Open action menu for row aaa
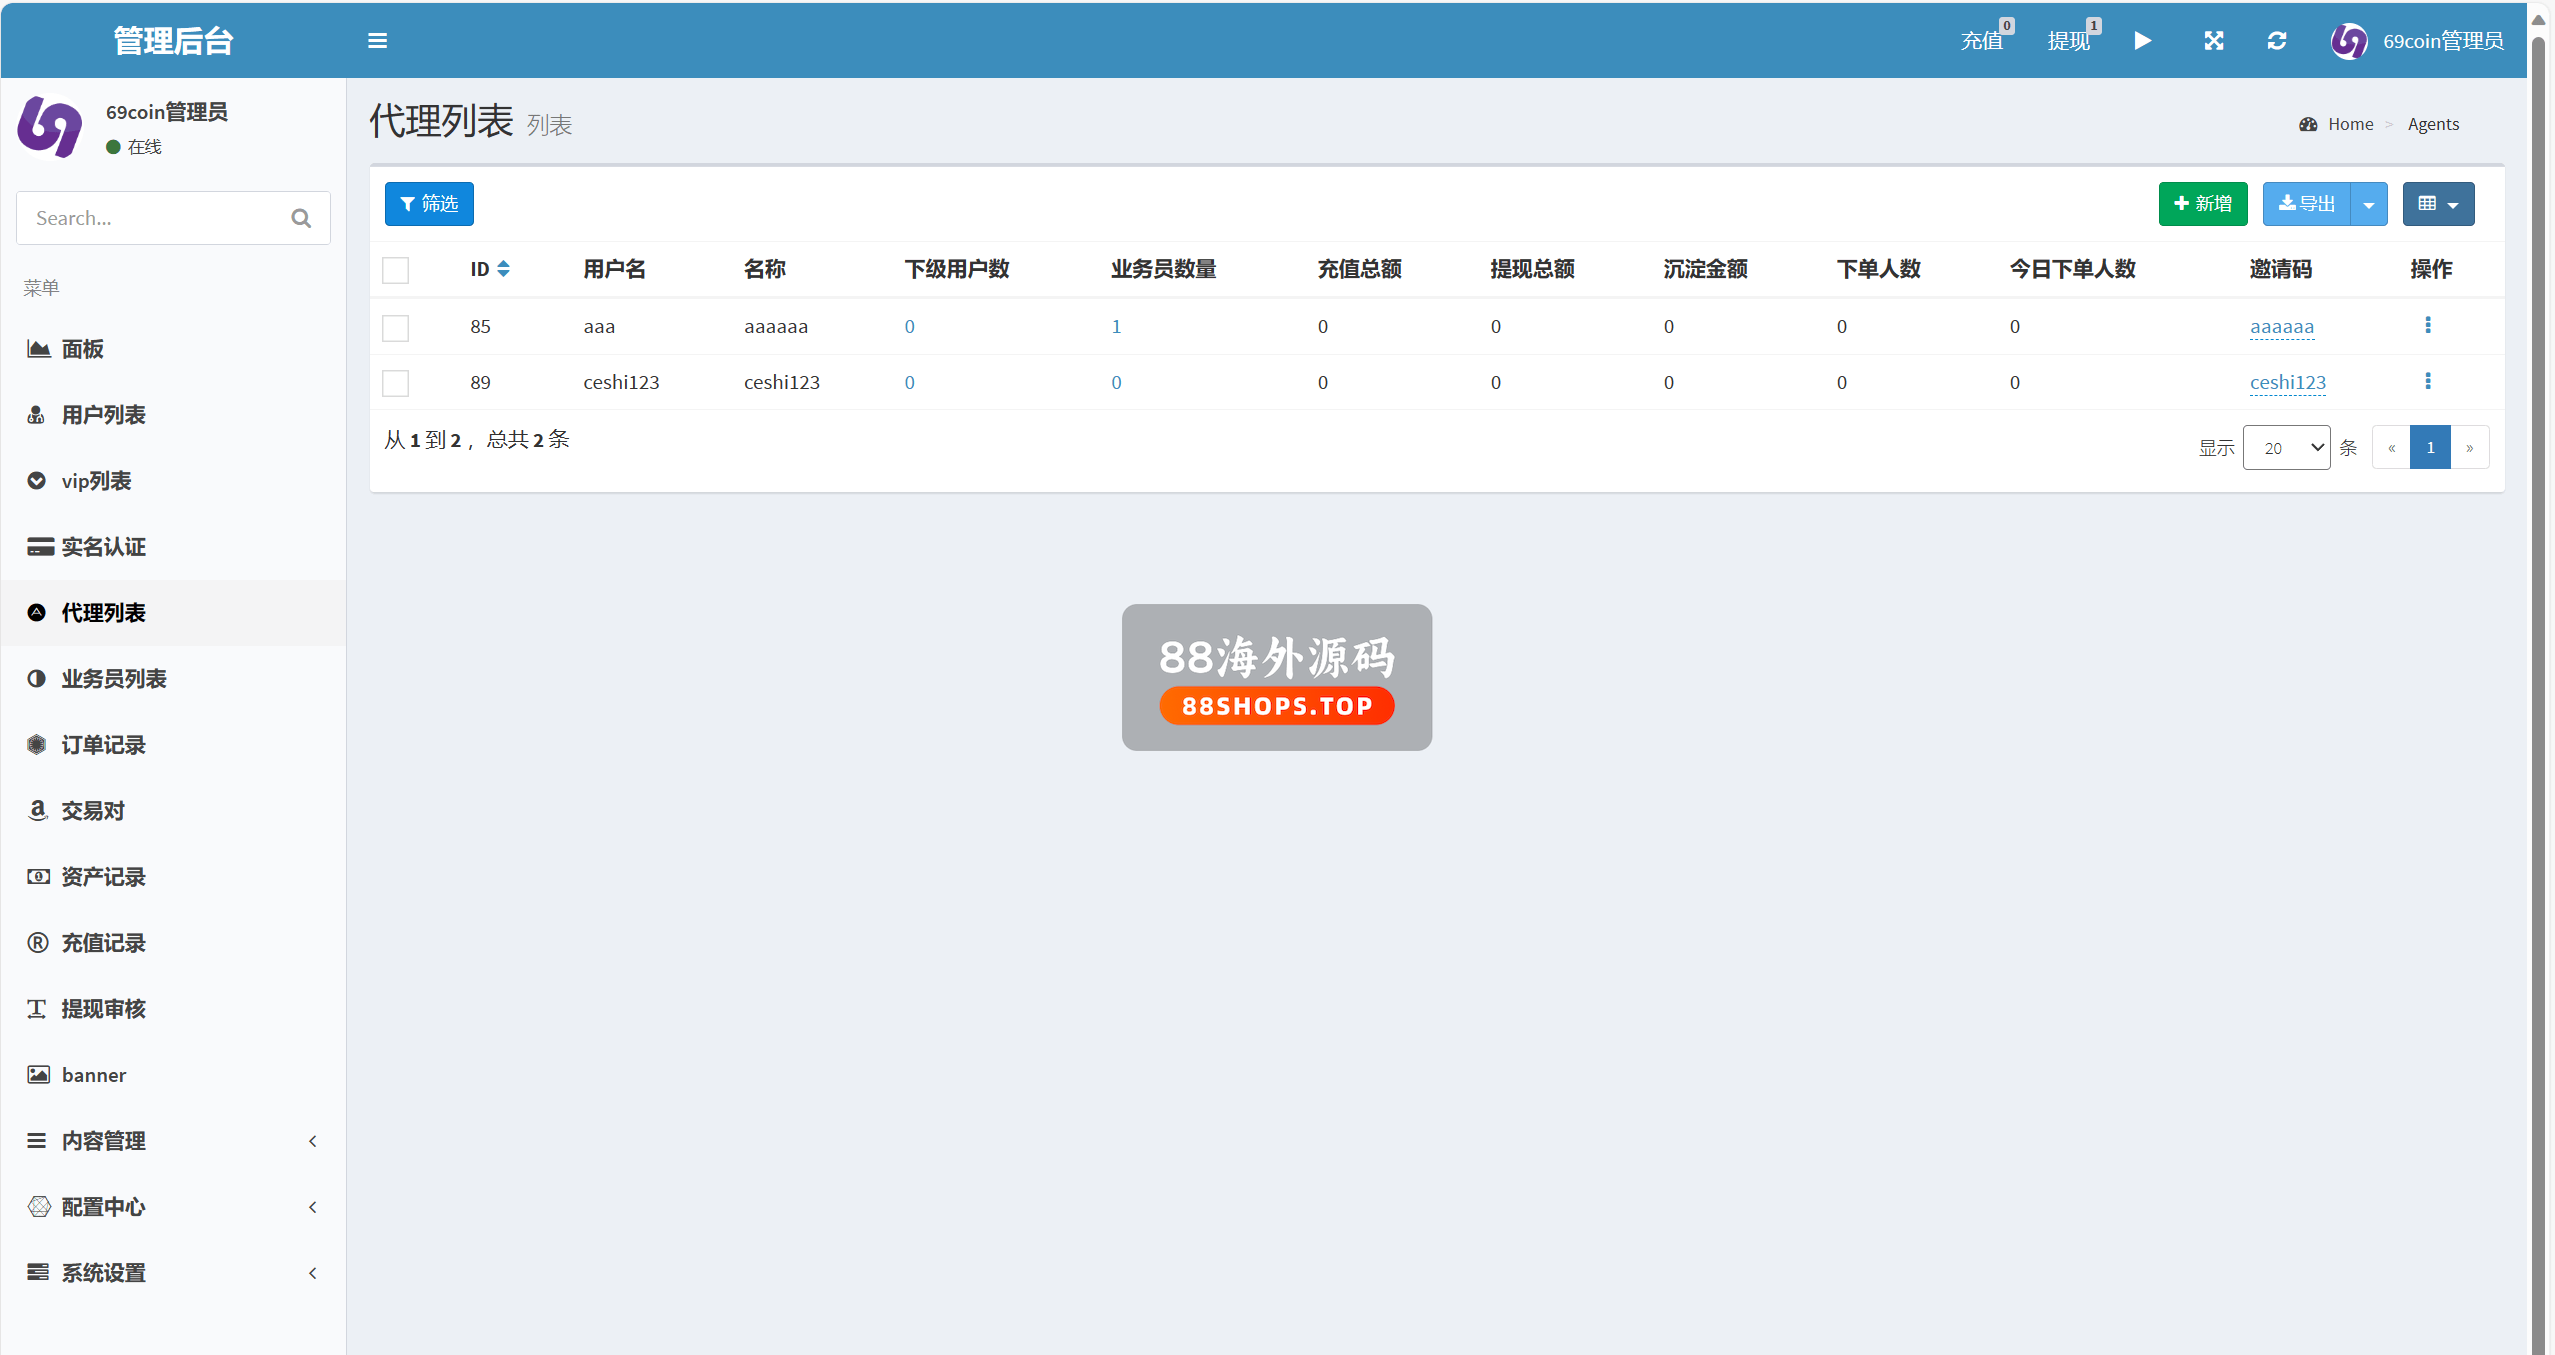 coord(2427,325)
